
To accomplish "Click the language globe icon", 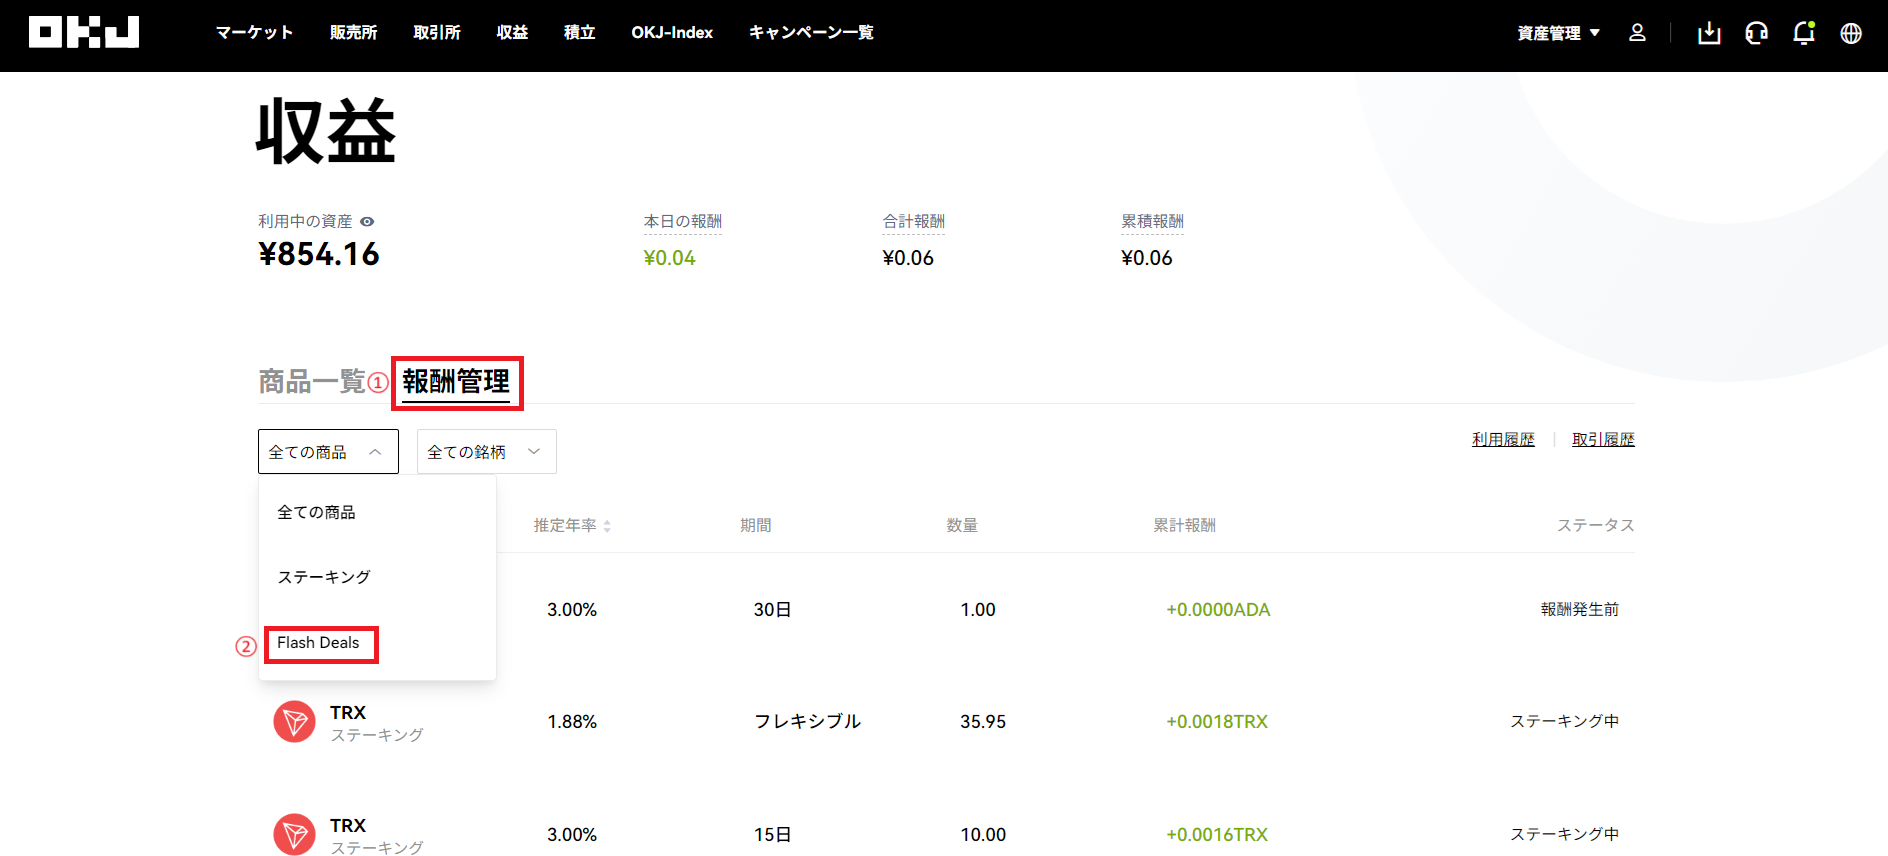I will (x=1851, y=33).
